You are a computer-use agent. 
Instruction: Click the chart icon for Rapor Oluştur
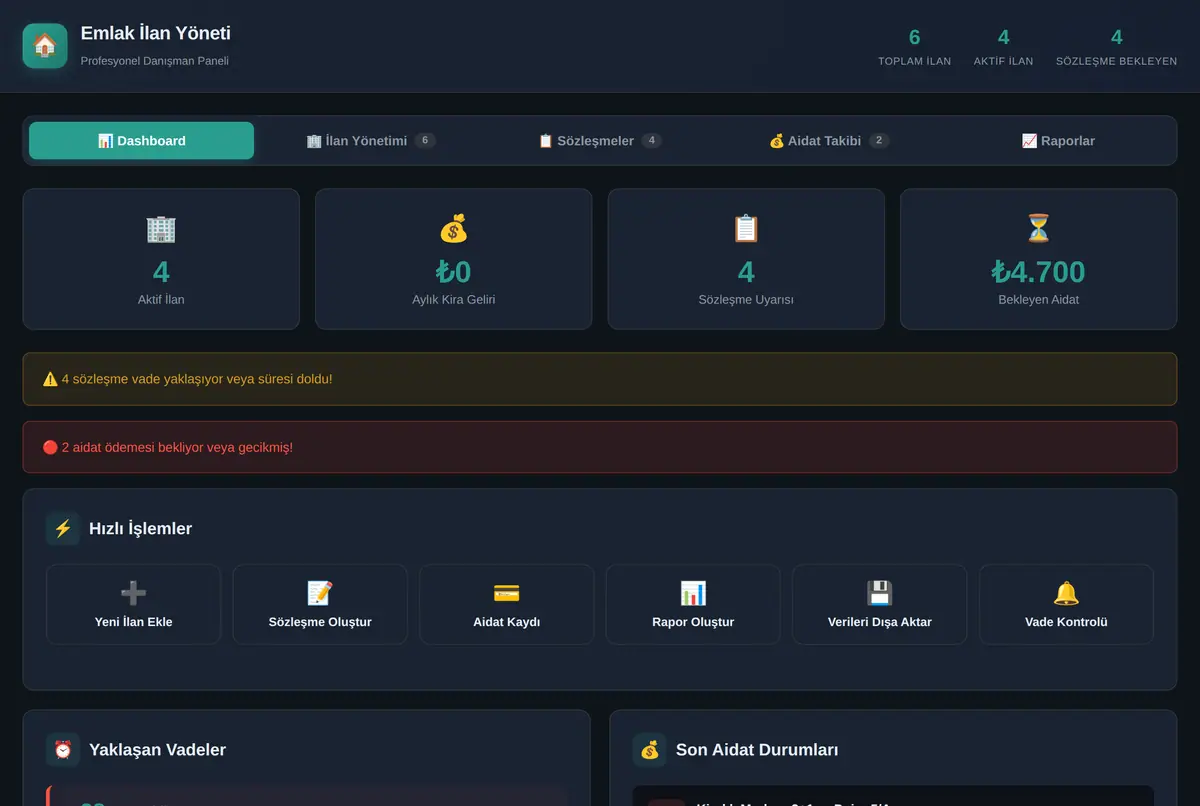point(693,593)
